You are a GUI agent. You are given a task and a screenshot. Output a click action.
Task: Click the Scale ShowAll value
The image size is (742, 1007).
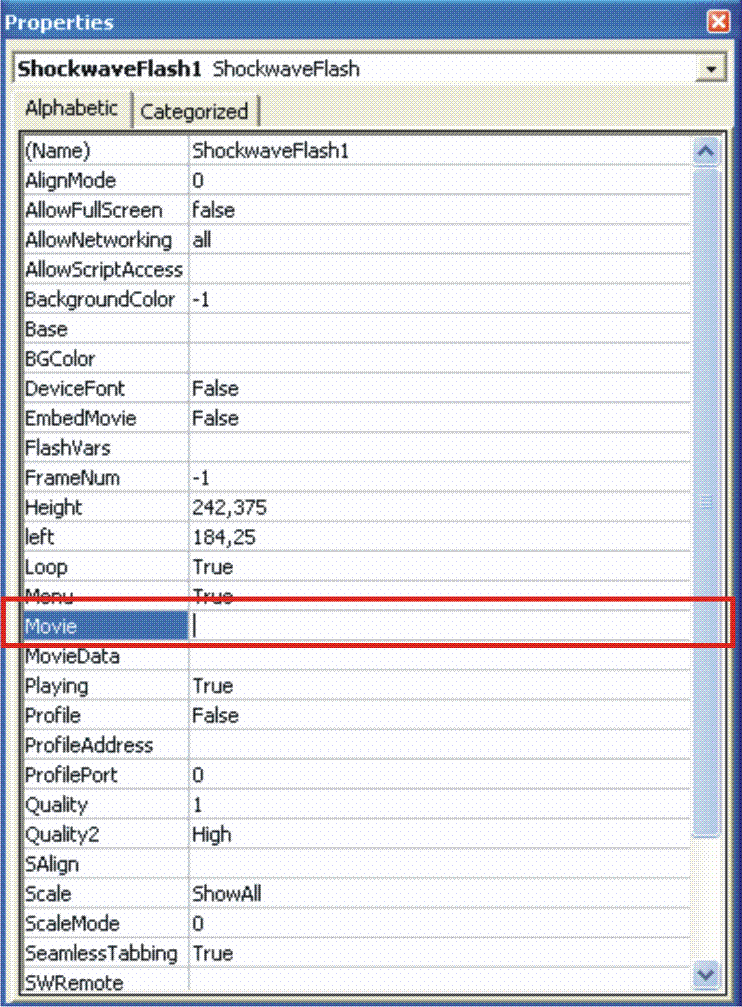click(227, 893)
